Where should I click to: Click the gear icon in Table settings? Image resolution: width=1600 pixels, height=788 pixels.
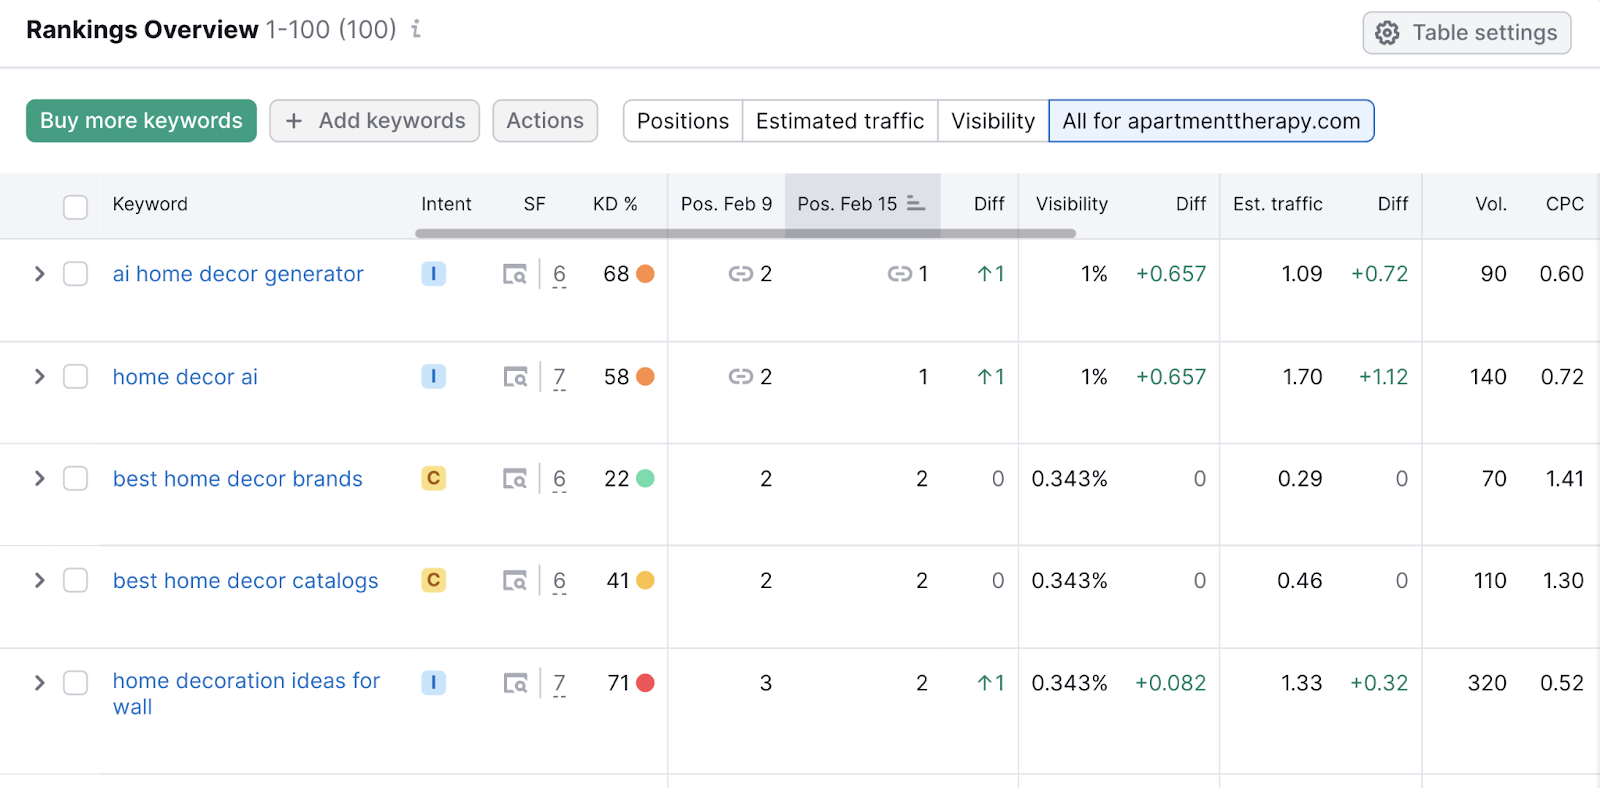click(1387, 33)
